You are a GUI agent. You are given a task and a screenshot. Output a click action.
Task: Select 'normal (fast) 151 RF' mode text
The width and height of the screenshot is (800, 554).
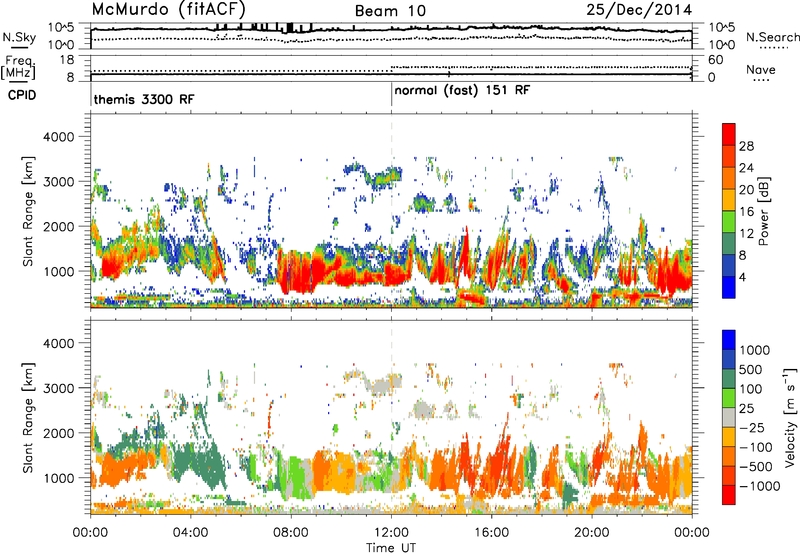[x=462, y=91]
